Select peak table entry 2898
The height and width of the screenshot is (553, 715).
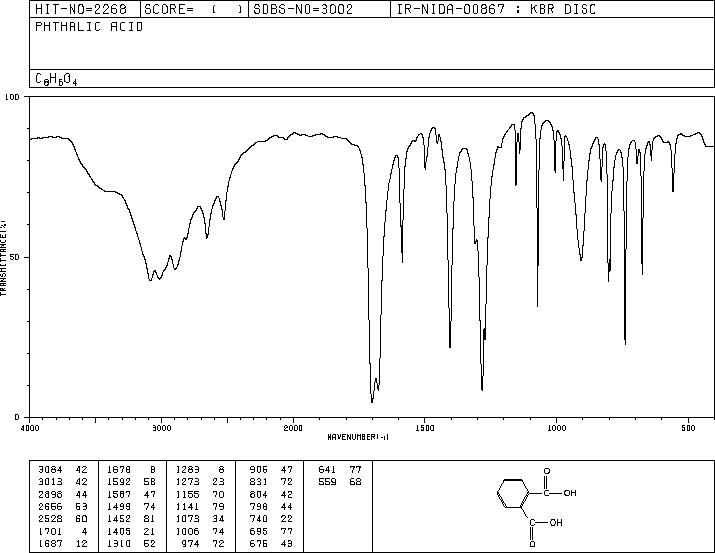(50, 494)
